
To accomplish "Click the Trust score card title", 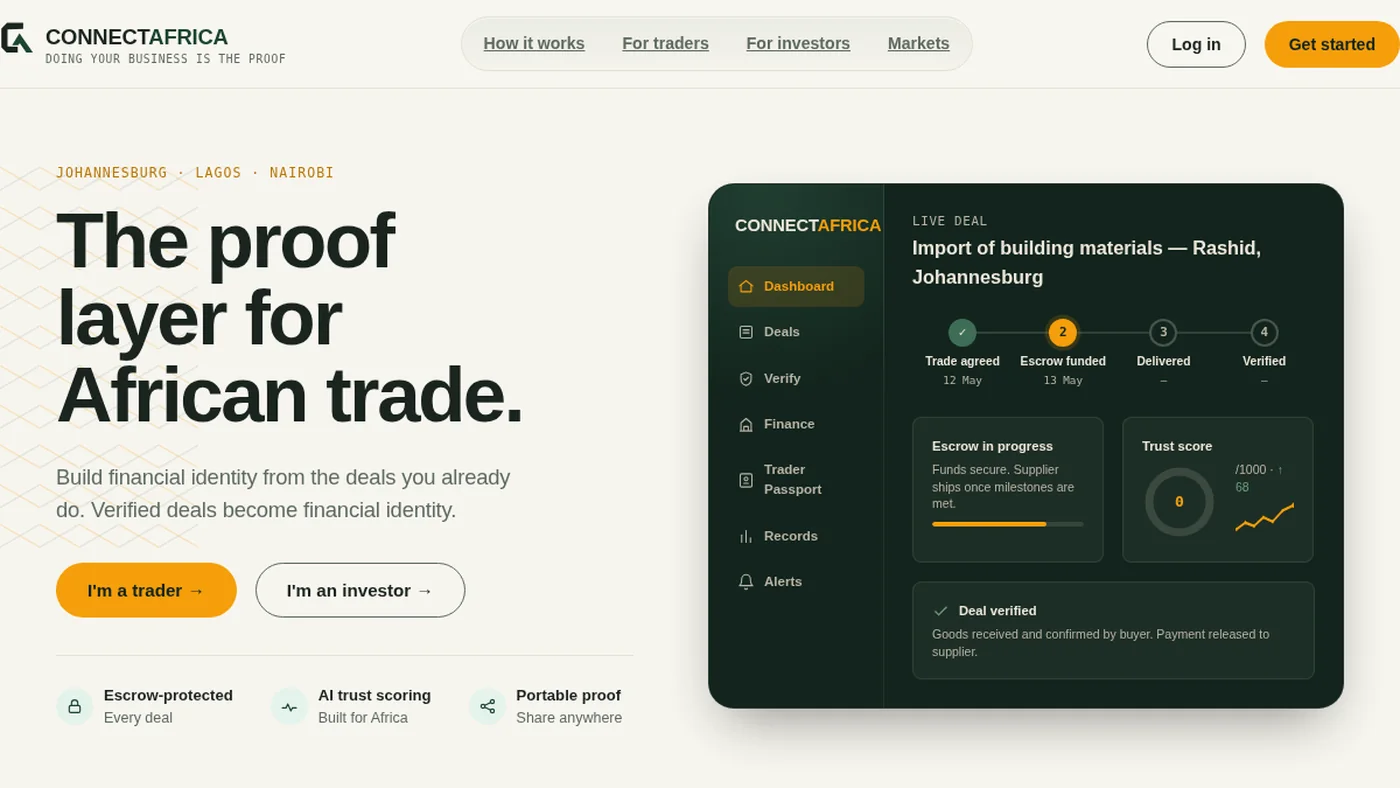I will 1177,446.
